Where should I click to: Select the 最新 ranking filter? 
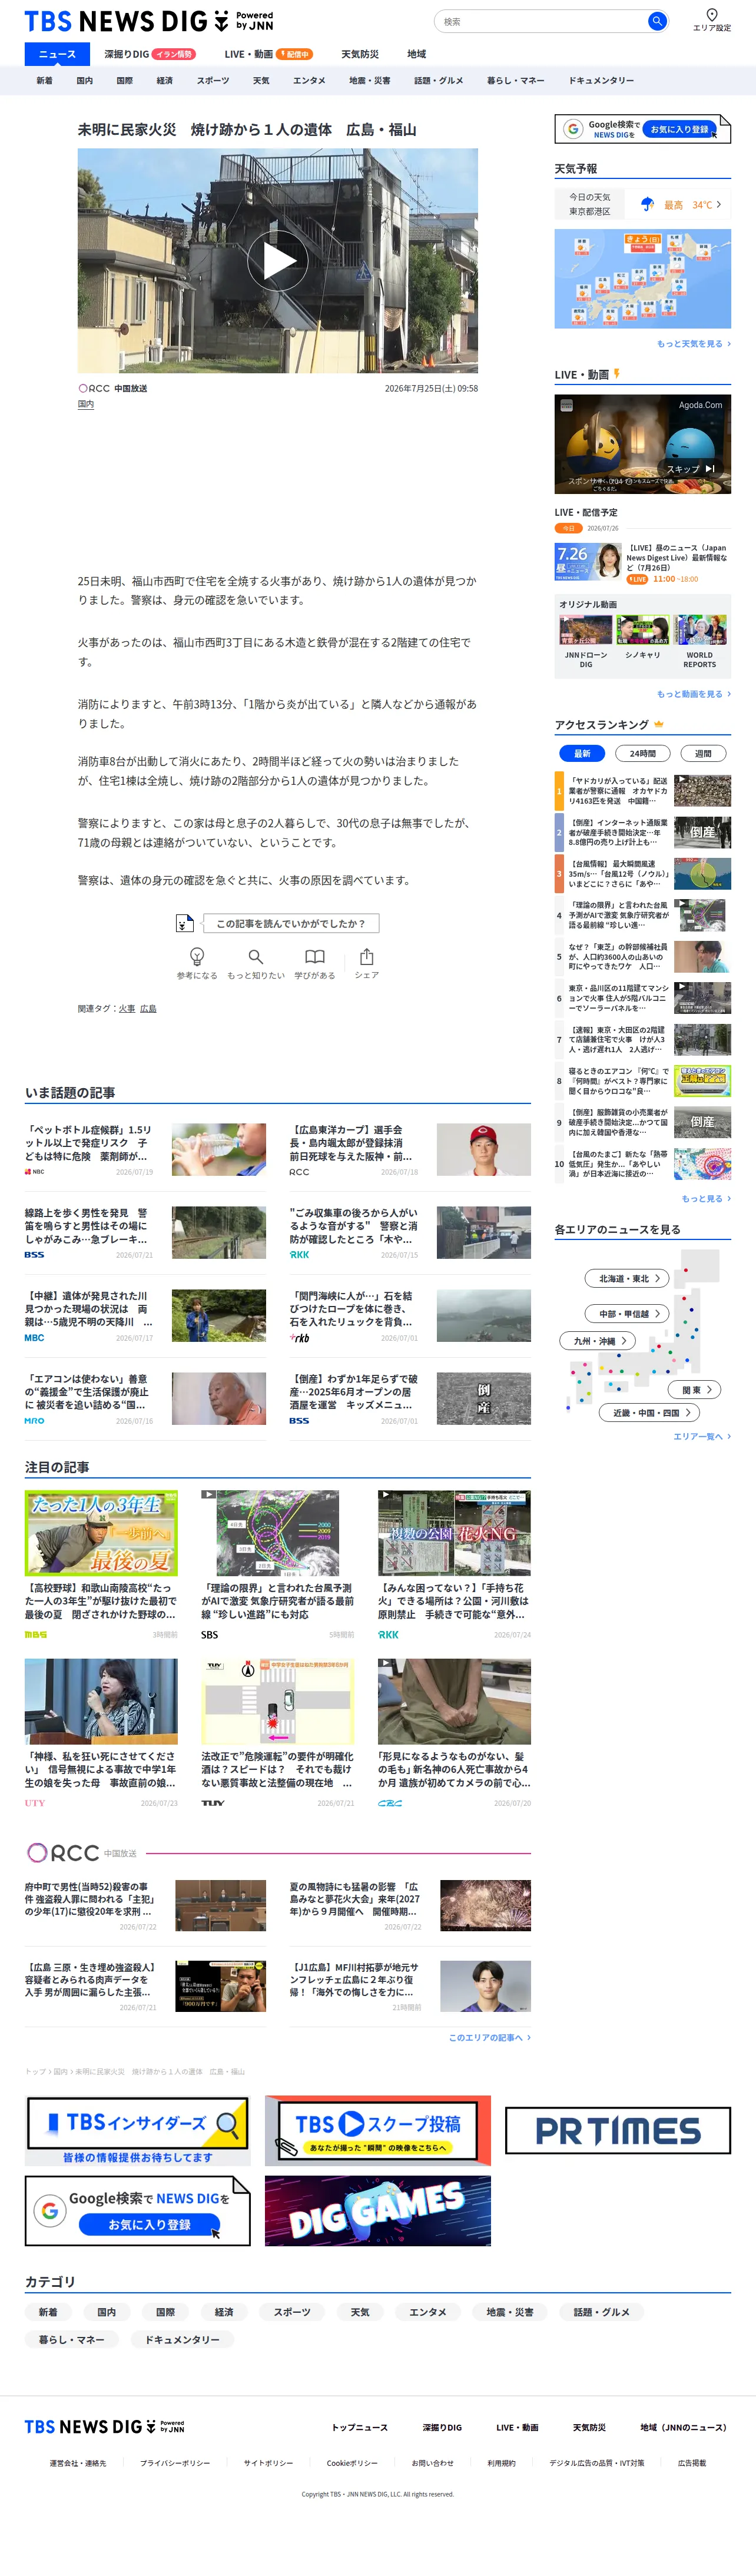[x=582, y=753]
